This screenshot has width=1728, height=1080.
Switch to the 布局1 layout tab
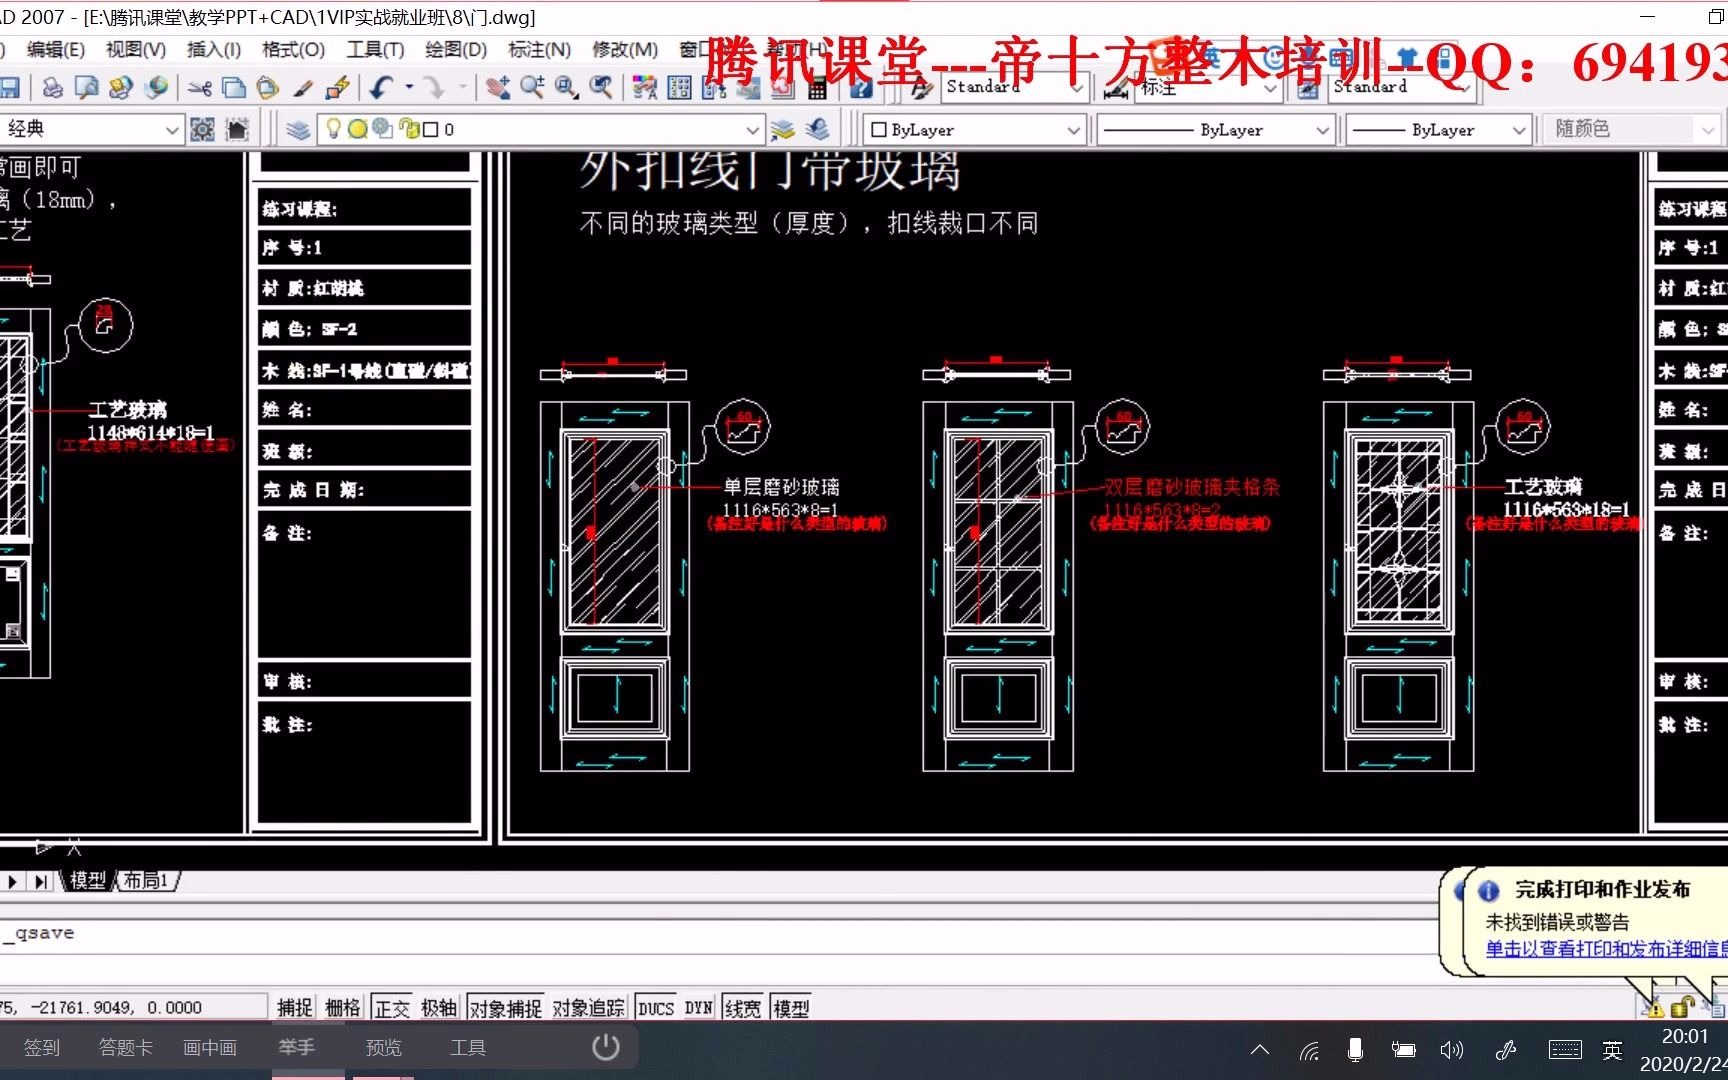(146, 881)
